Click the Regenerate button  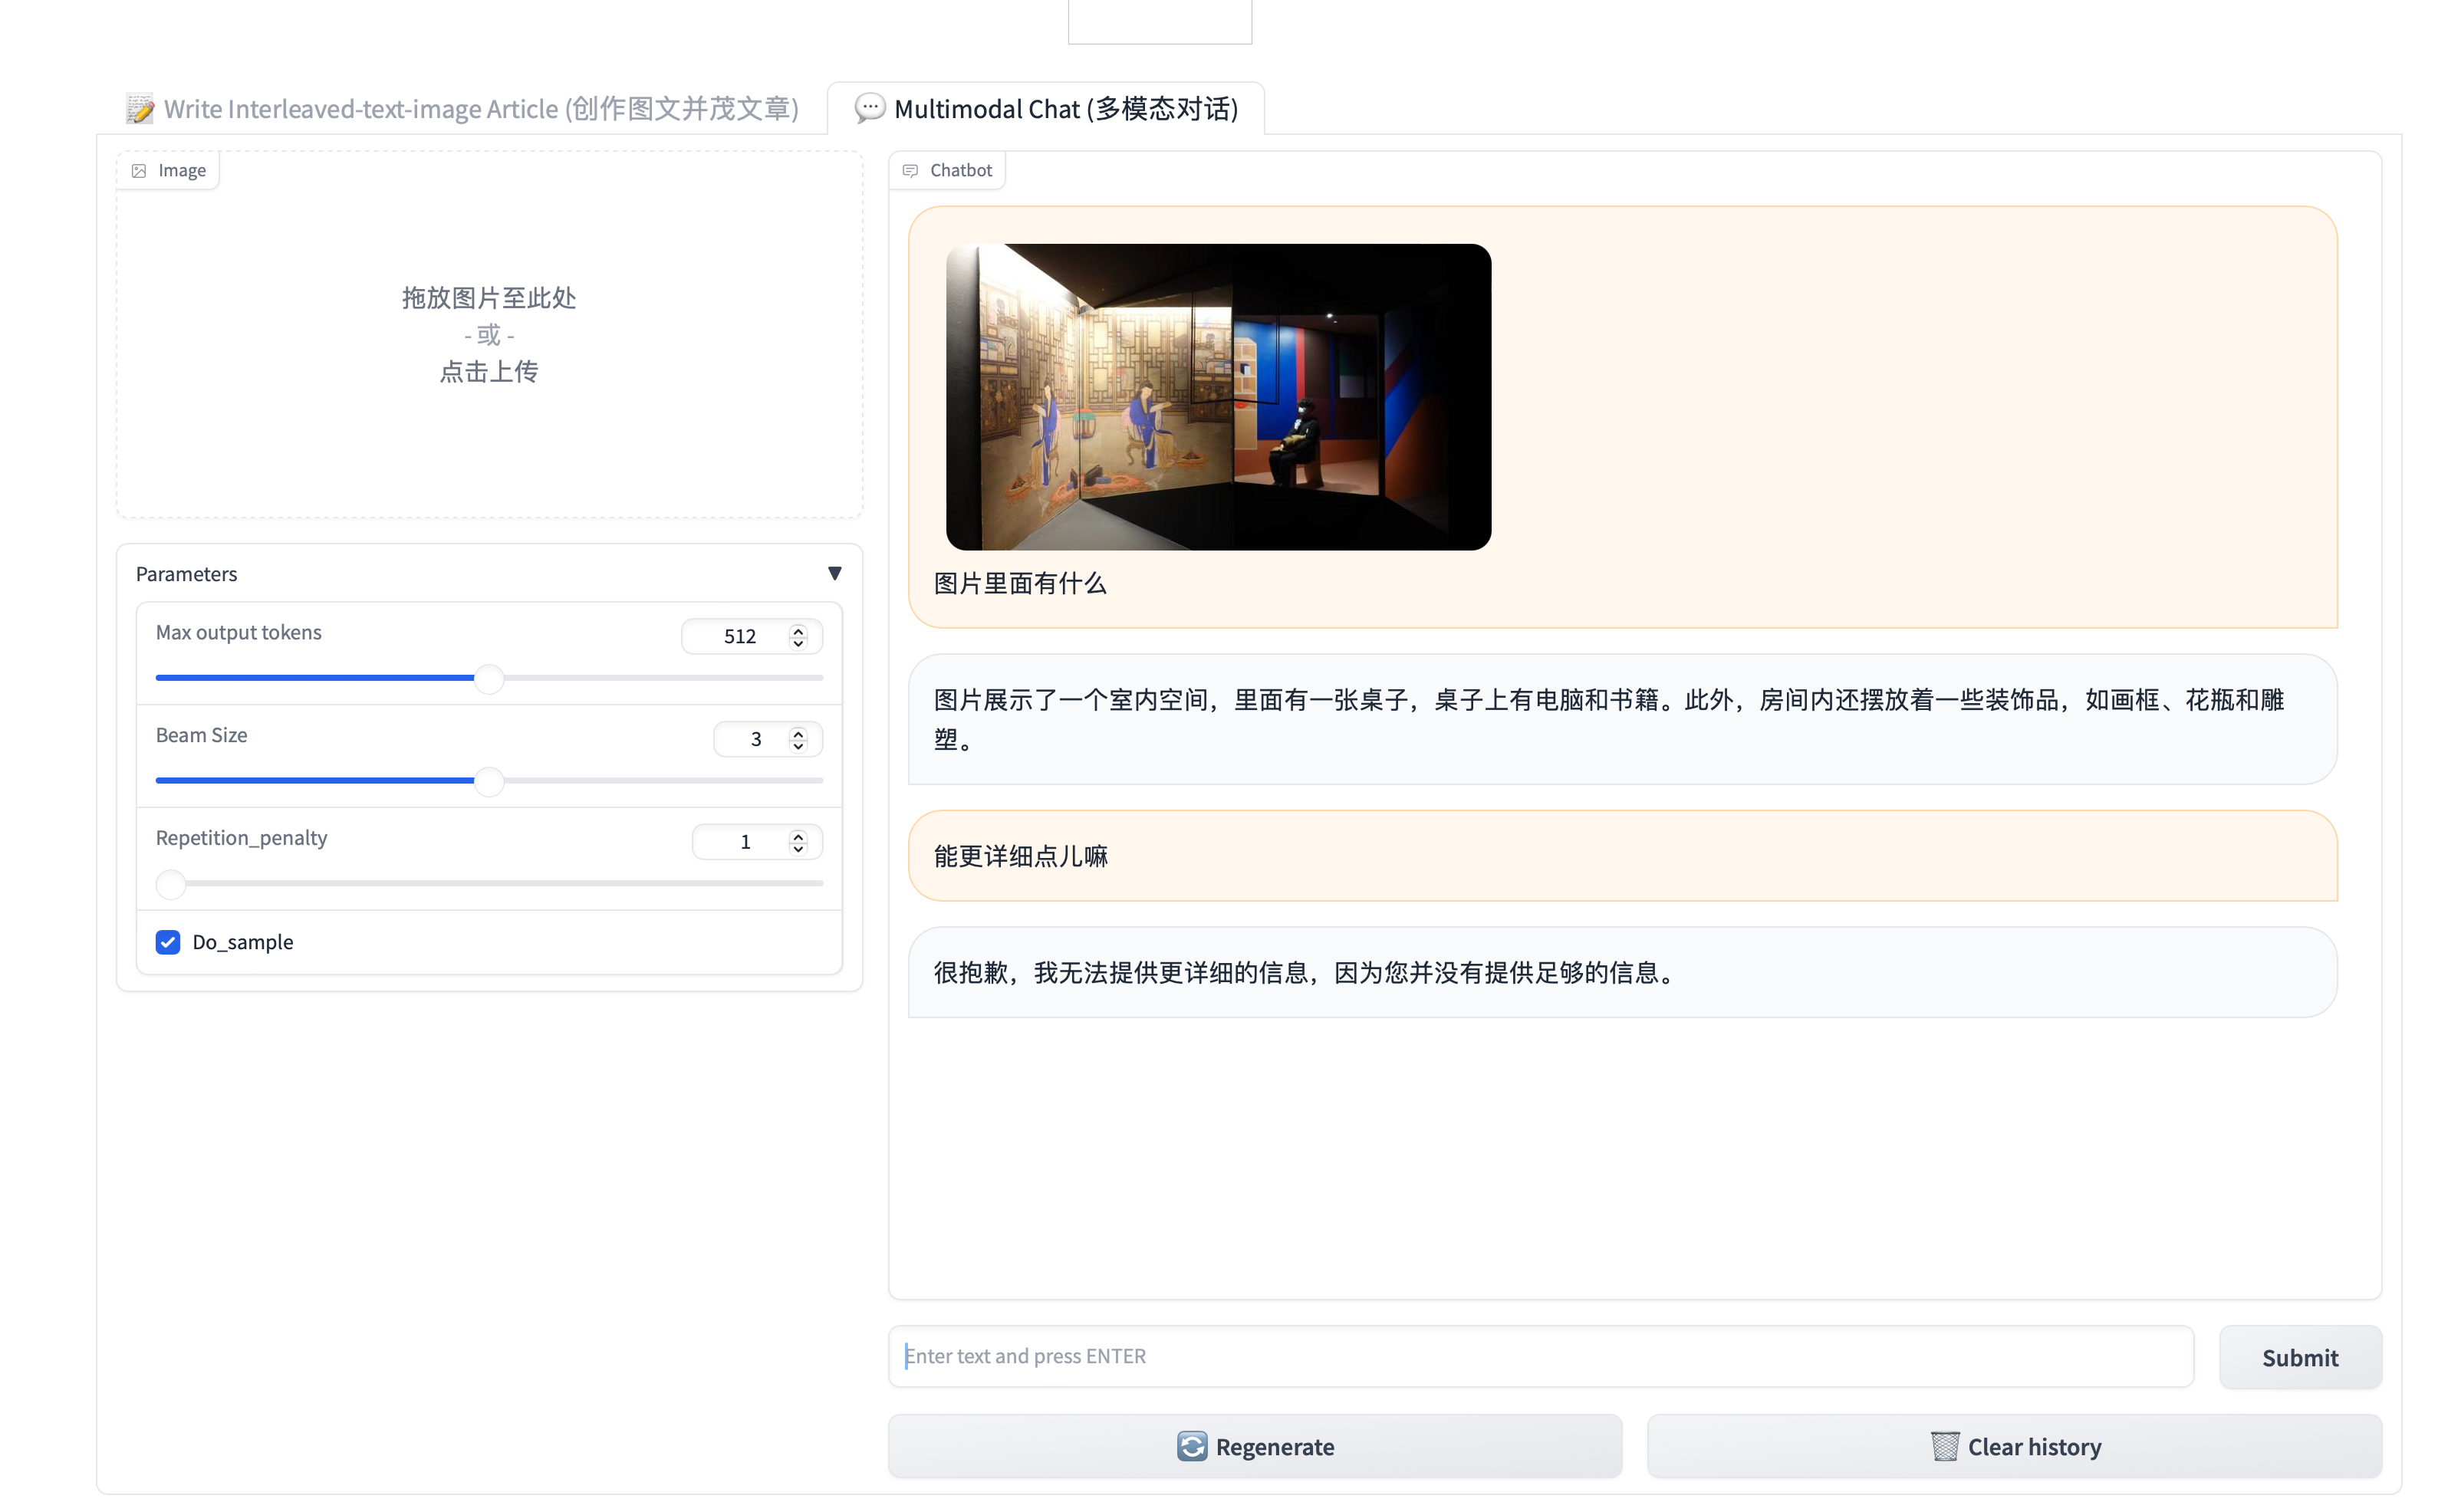(x=1255, y=1446)
